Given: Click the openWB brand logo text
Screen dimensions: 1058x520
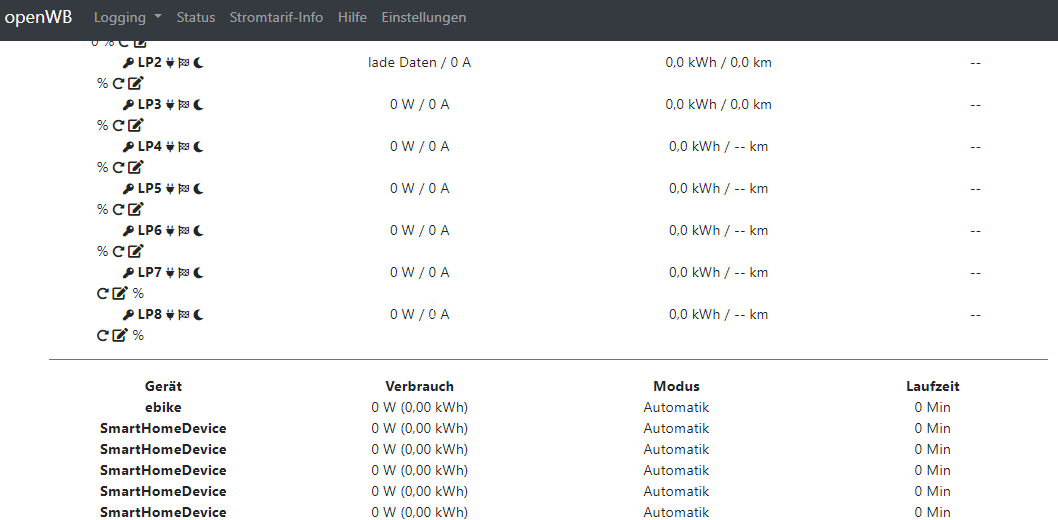Looking at the screenshot, I should point(38,17).
